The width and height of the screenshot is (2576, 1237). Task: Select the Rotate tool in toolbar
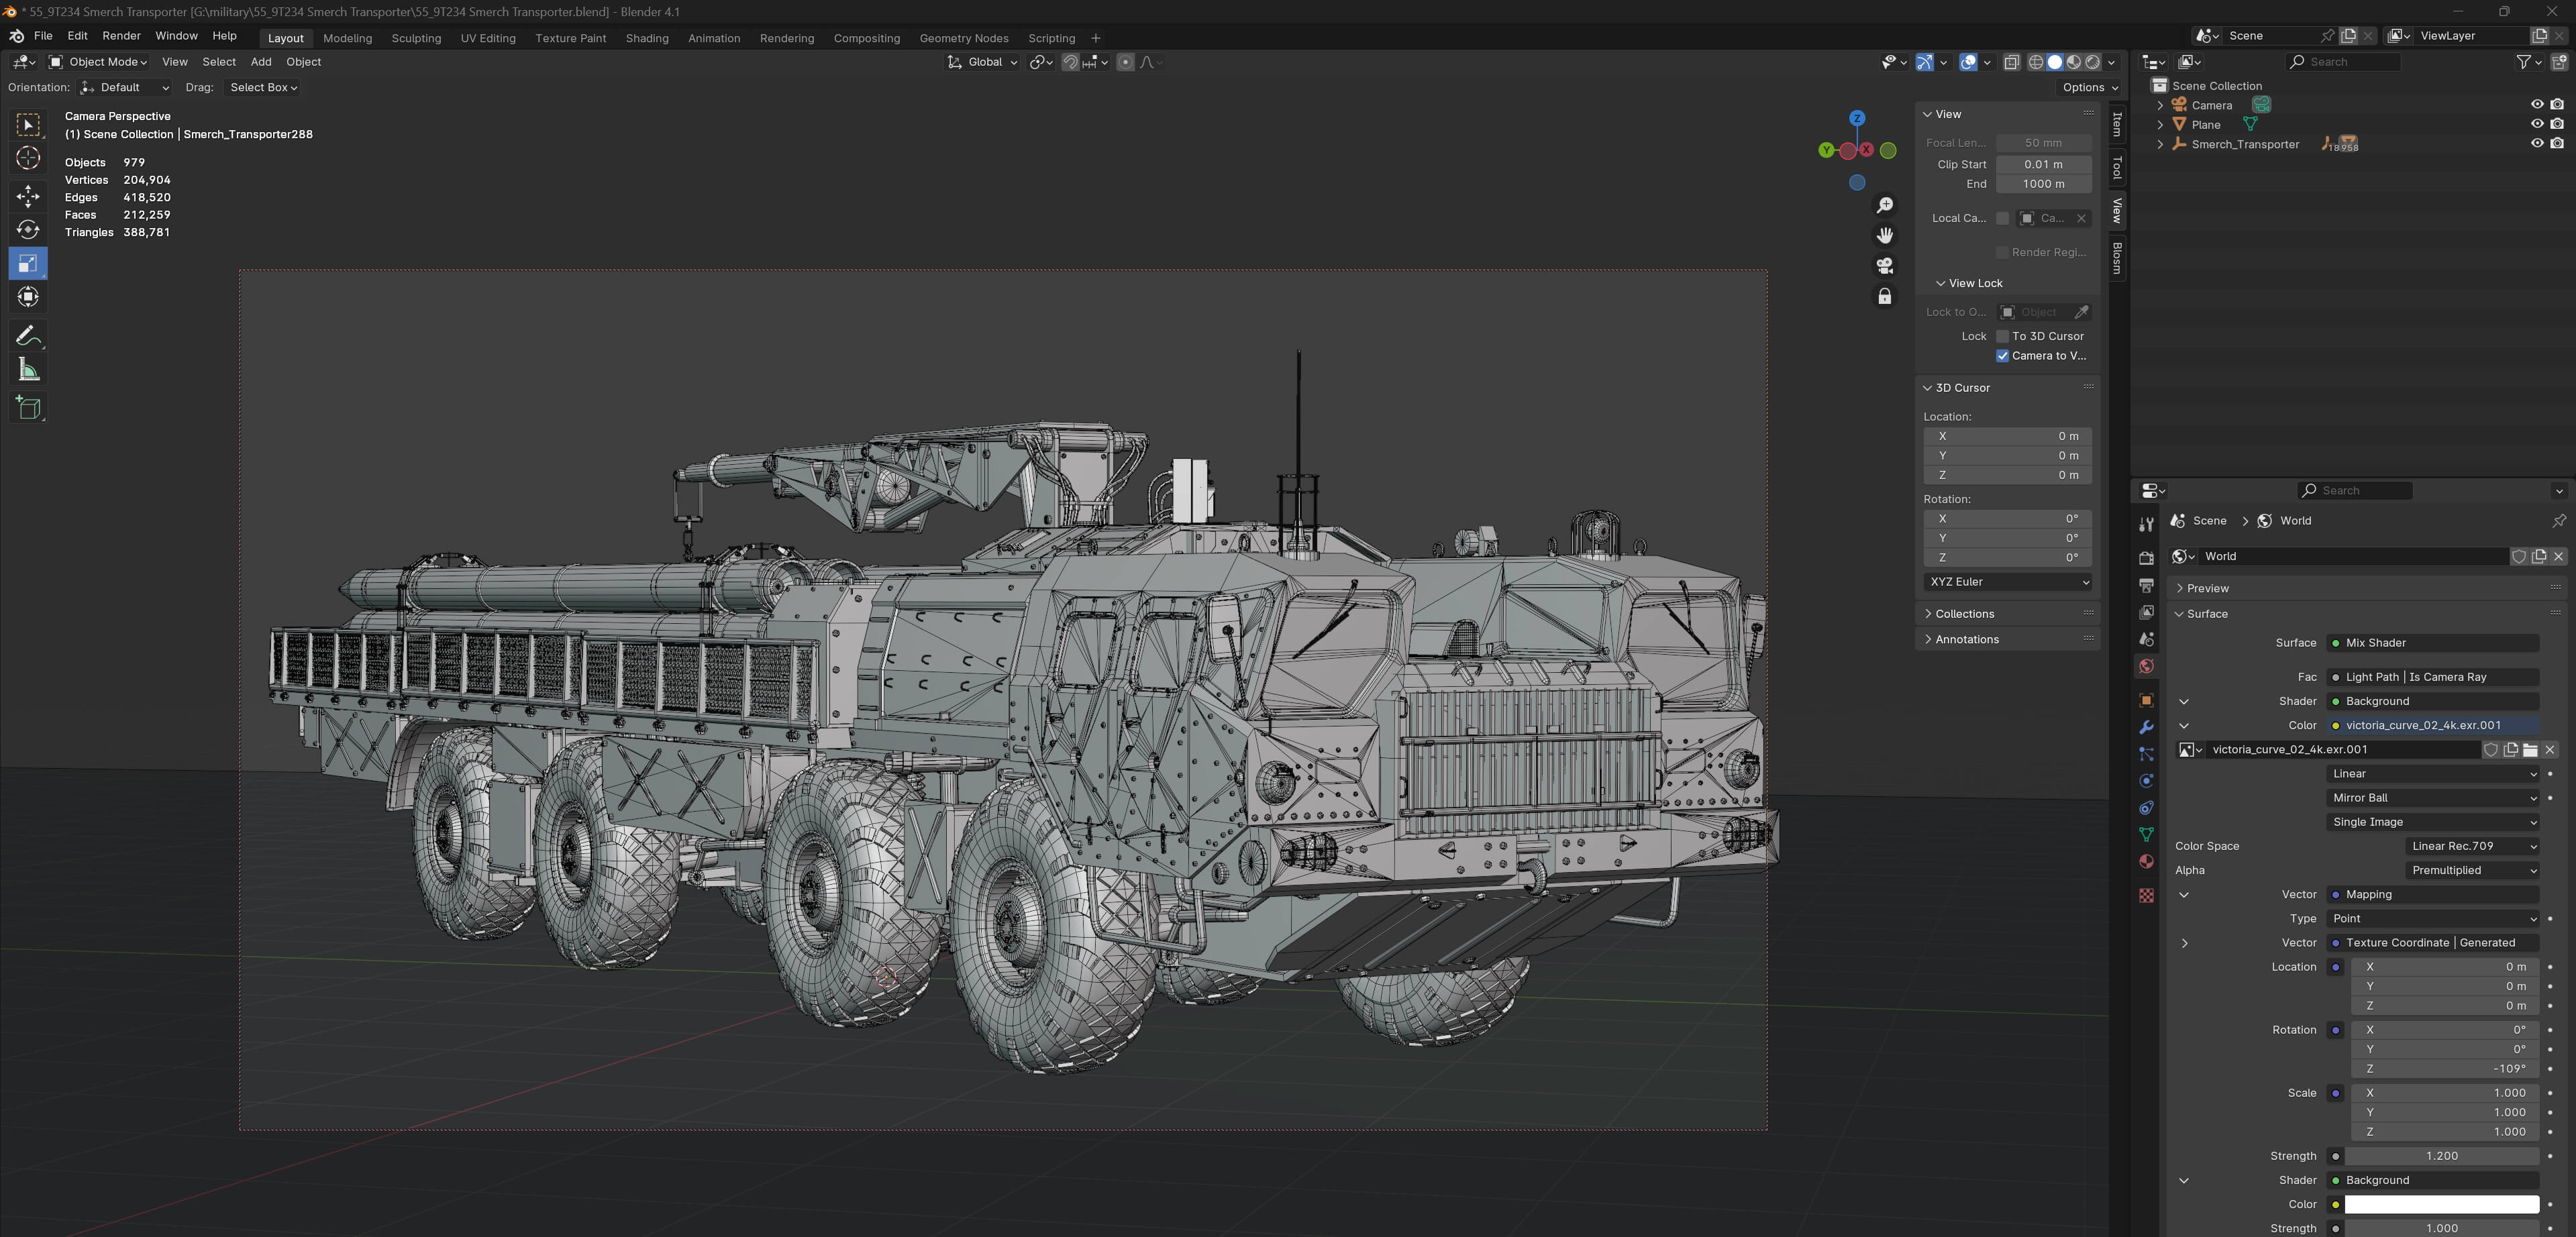(28, 230)
